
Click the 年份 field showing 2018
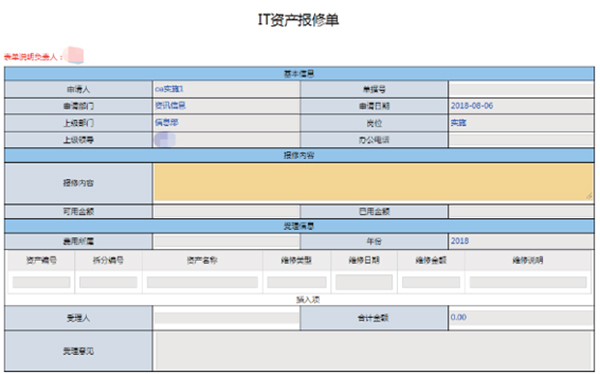pyautogui.click(x=521, y=241)
